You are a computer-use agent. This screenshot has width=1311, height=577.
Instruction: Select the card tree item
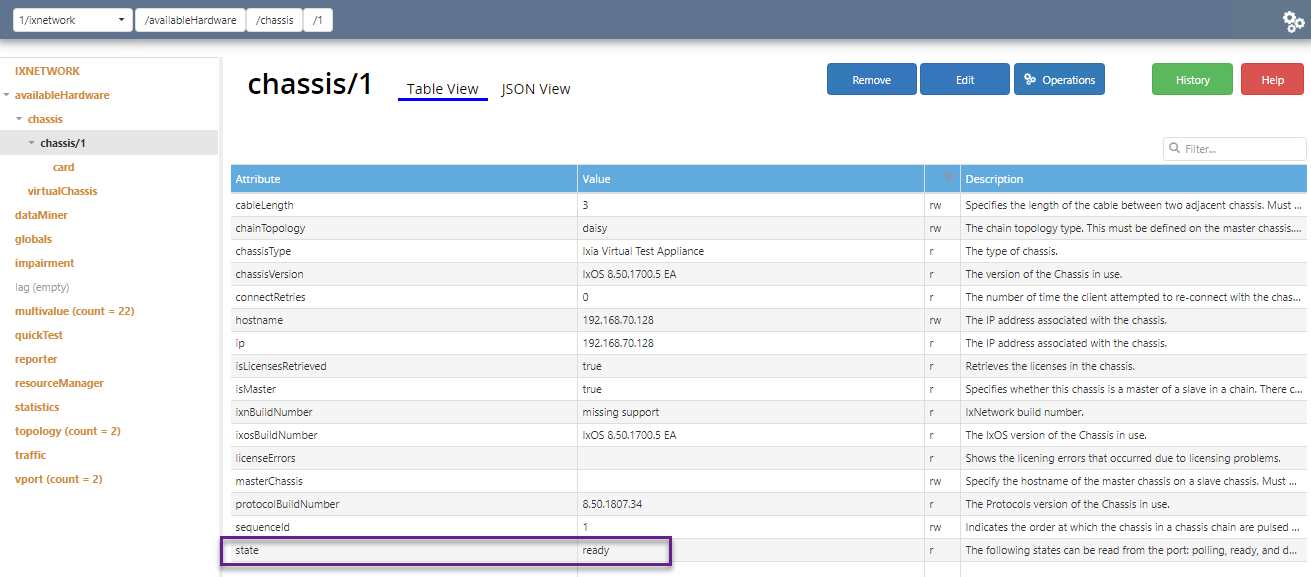point(63,167)
